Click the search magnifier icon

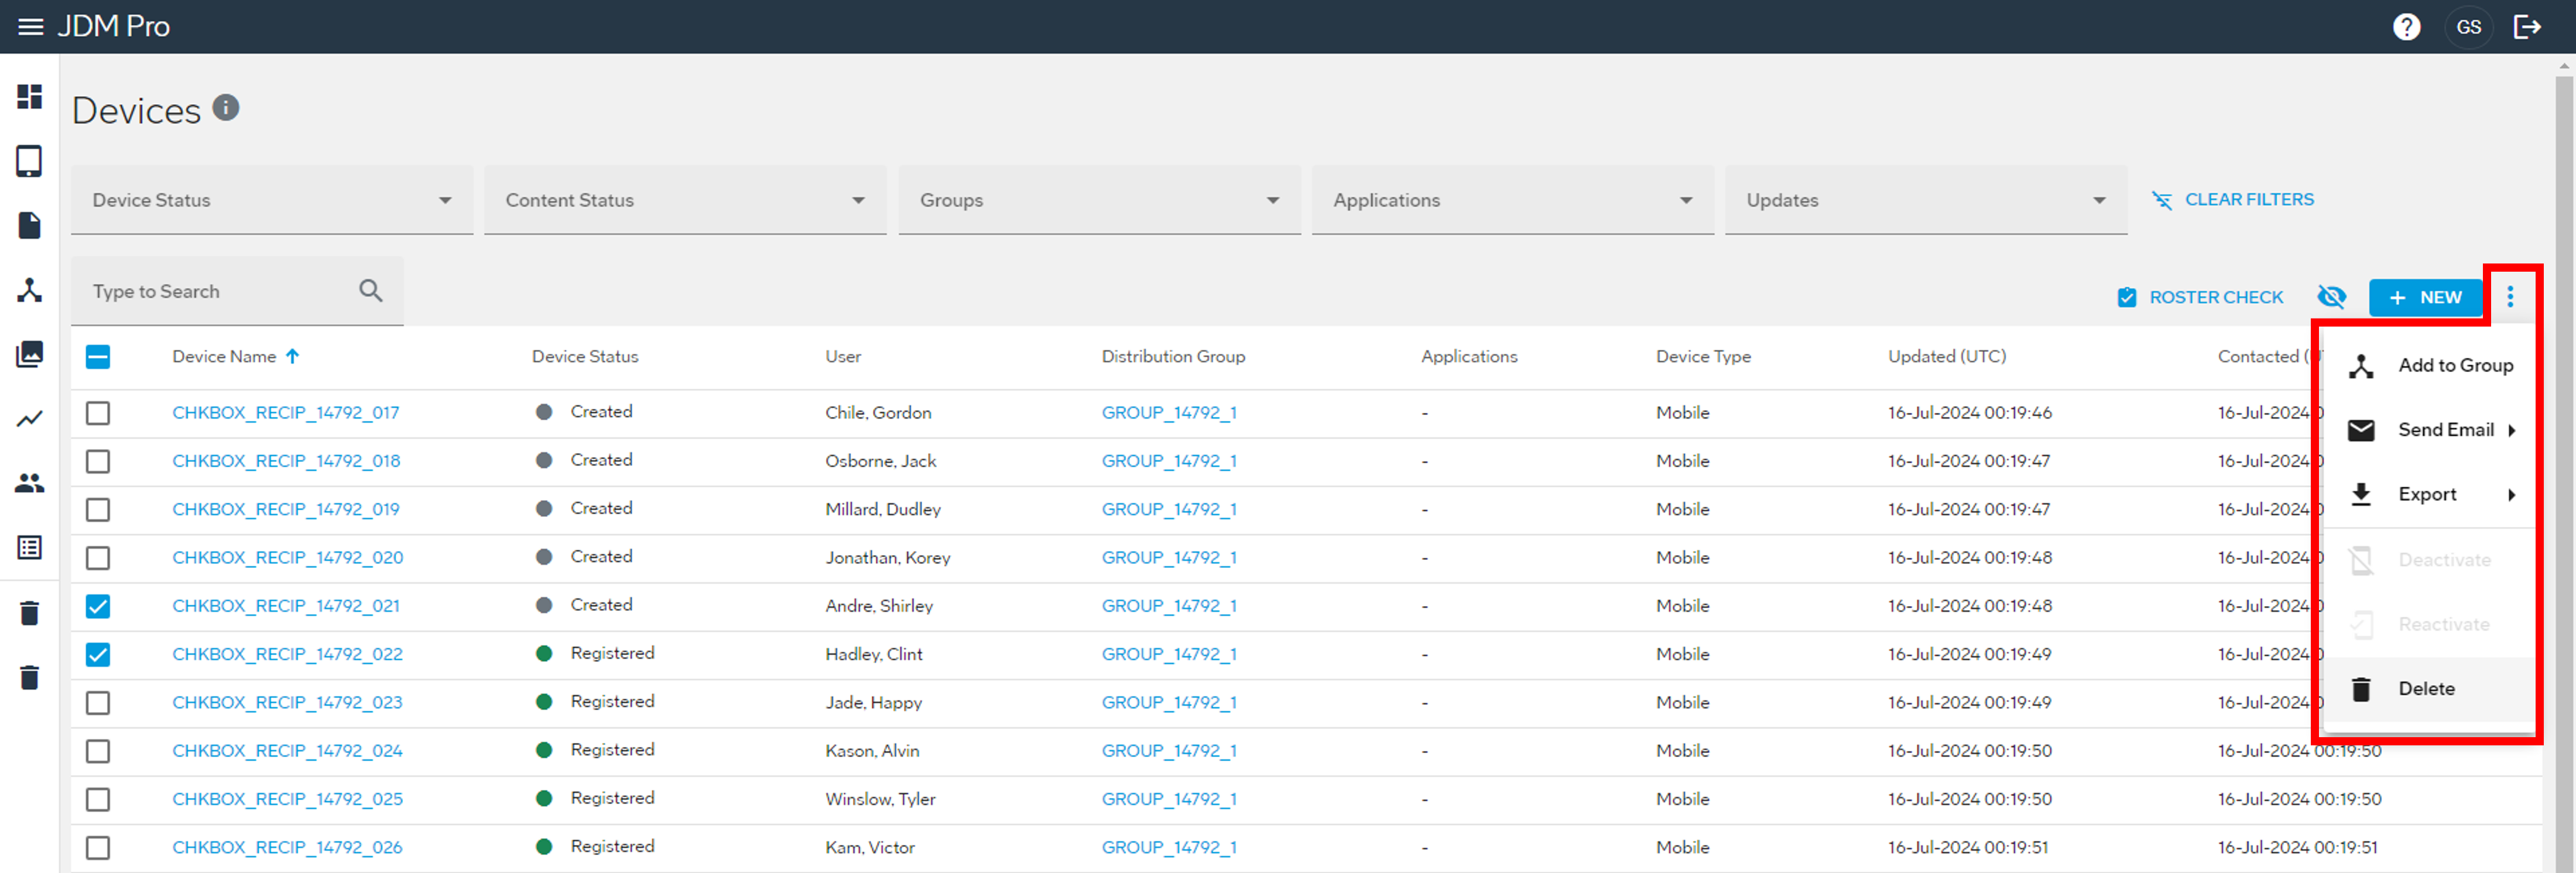coord(371,291)
